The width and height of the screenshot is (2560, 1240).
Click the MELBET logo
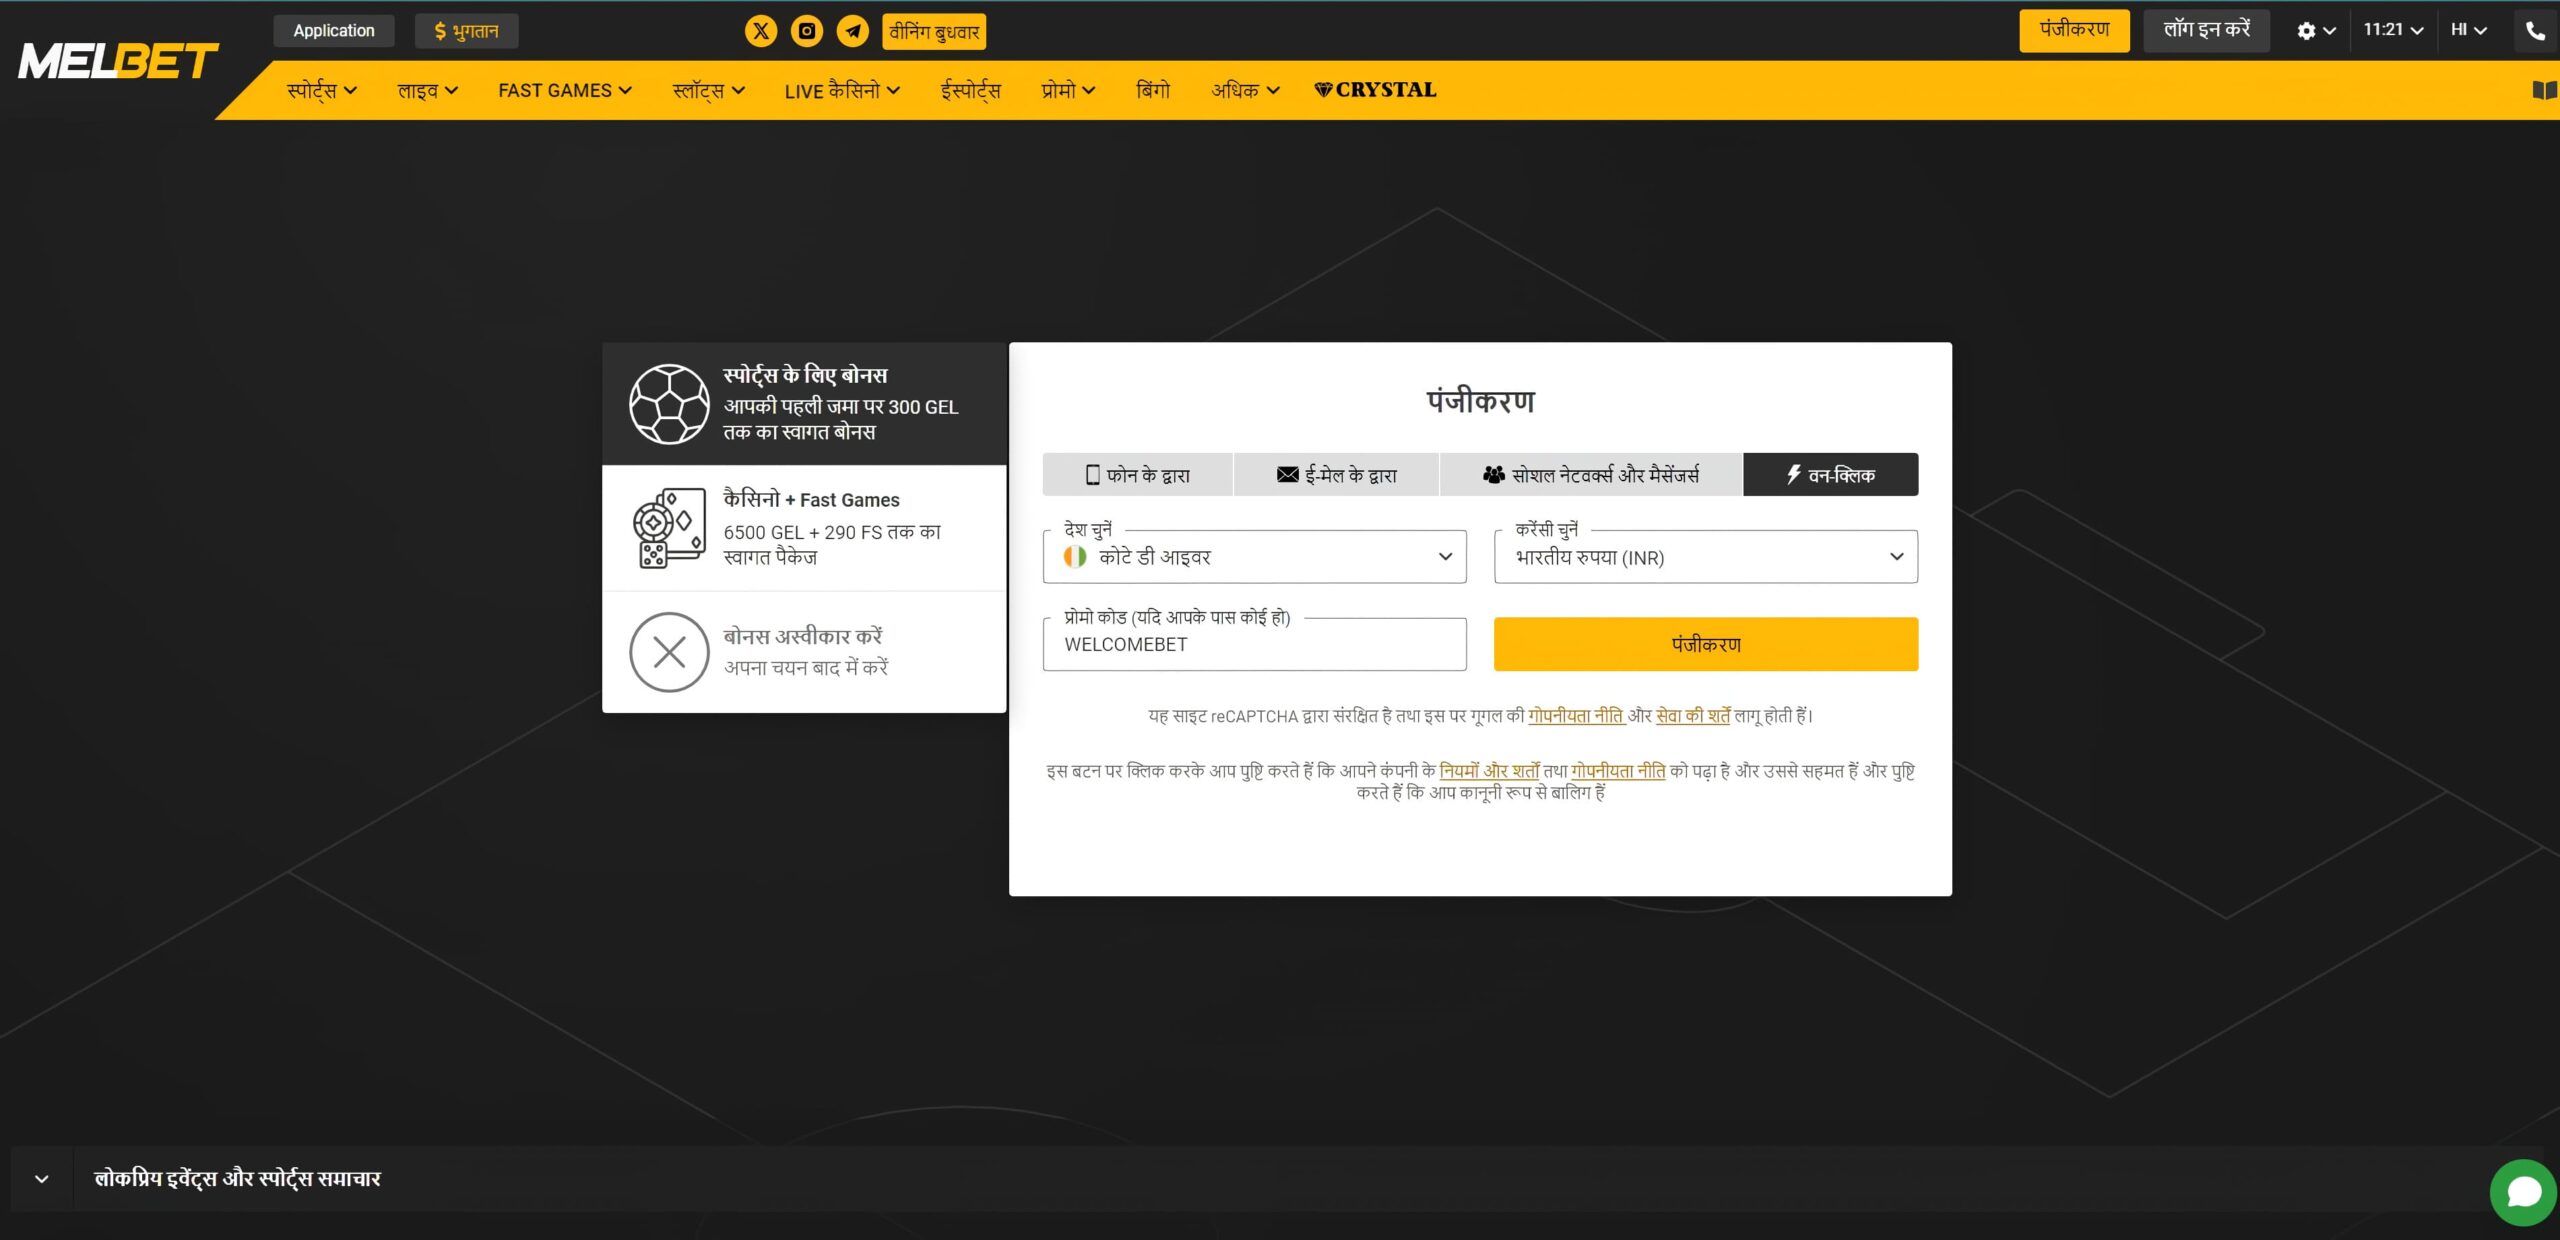coord(117,60)
